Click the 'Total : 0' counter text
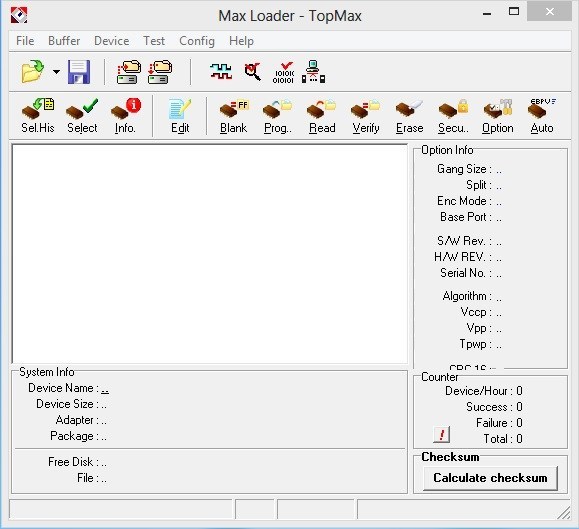This screenshot has width=579, height=529. point(503,439)
